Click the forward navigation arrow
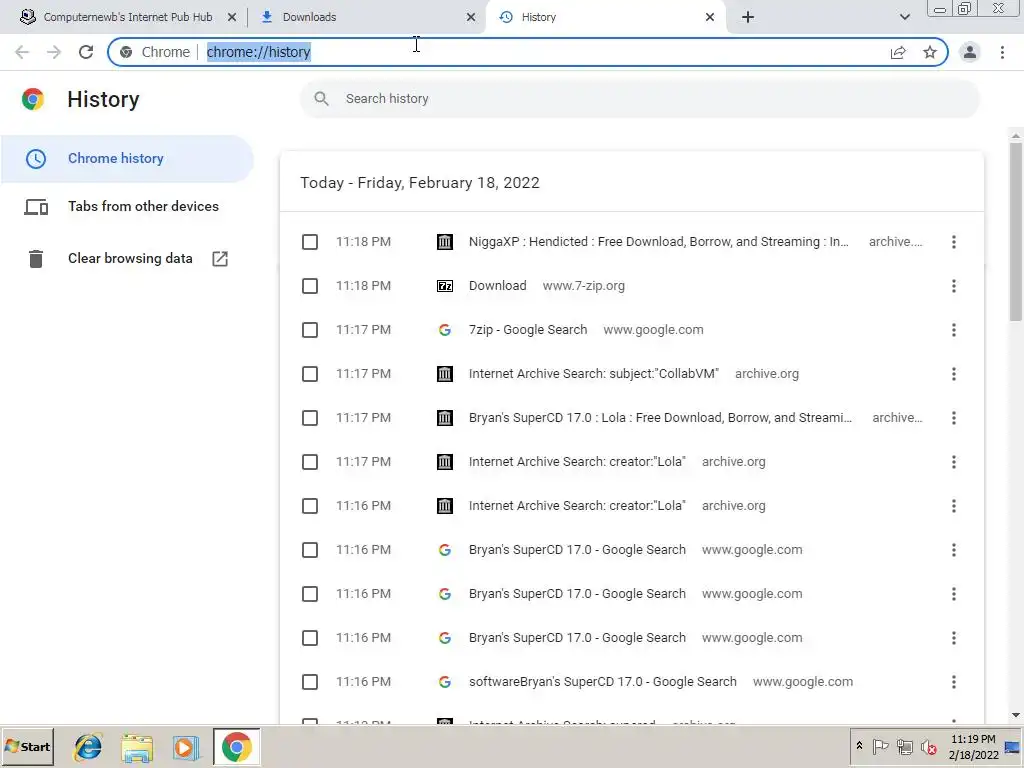 (x=54, y=52)
